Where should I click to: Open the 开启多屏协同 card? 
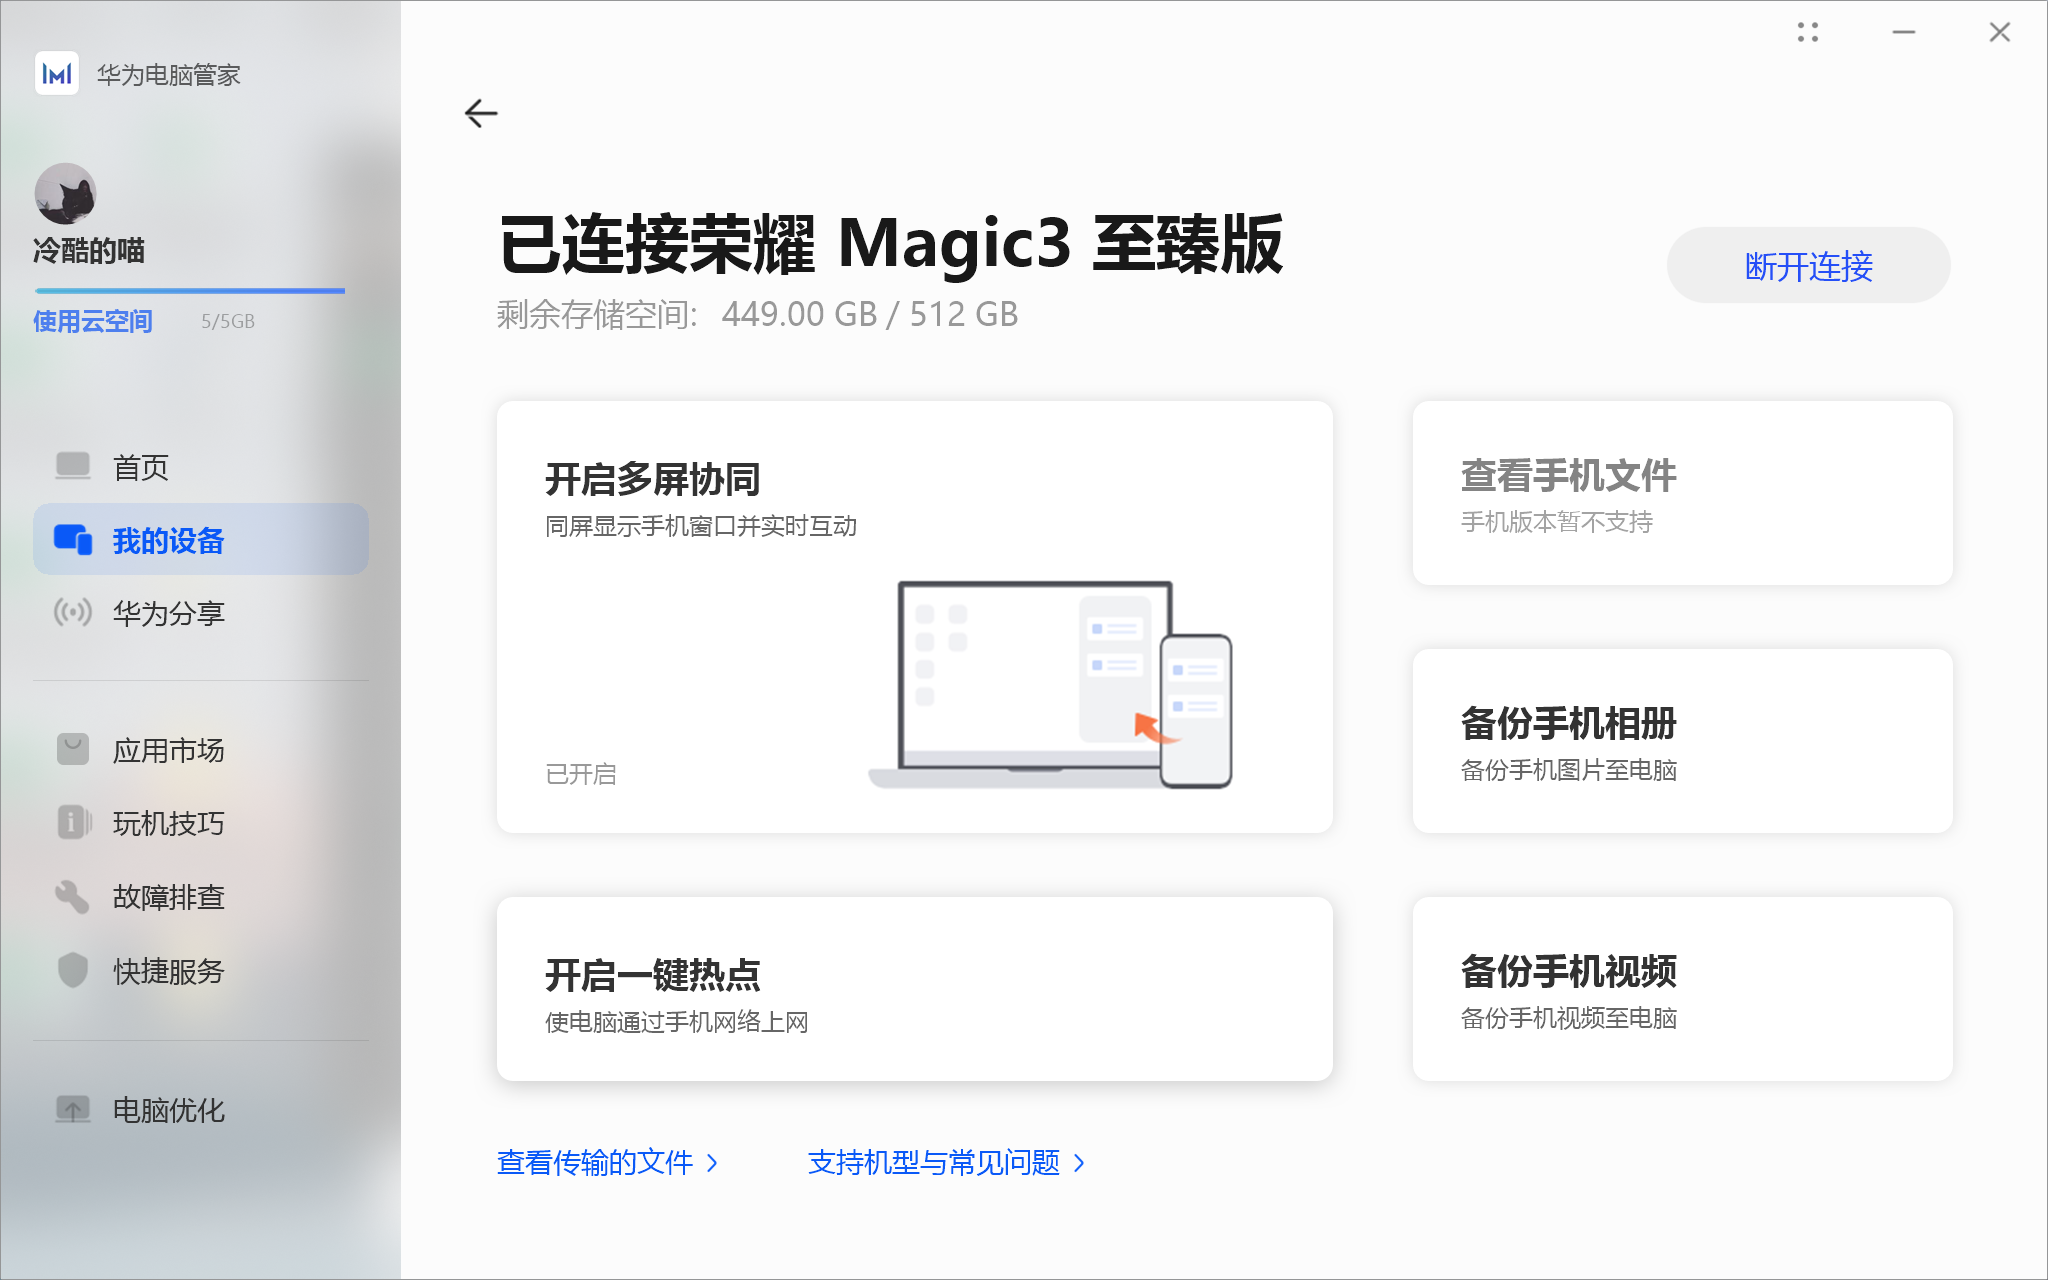click(x=915, y=617)
